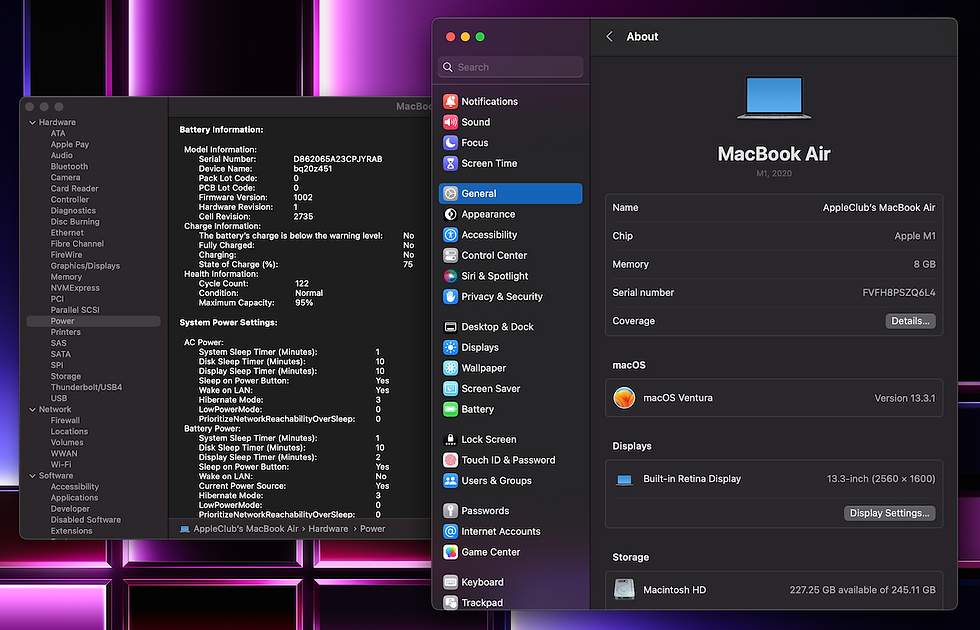Open Notifications settings icon
The image size is (980, 630).
450,101
